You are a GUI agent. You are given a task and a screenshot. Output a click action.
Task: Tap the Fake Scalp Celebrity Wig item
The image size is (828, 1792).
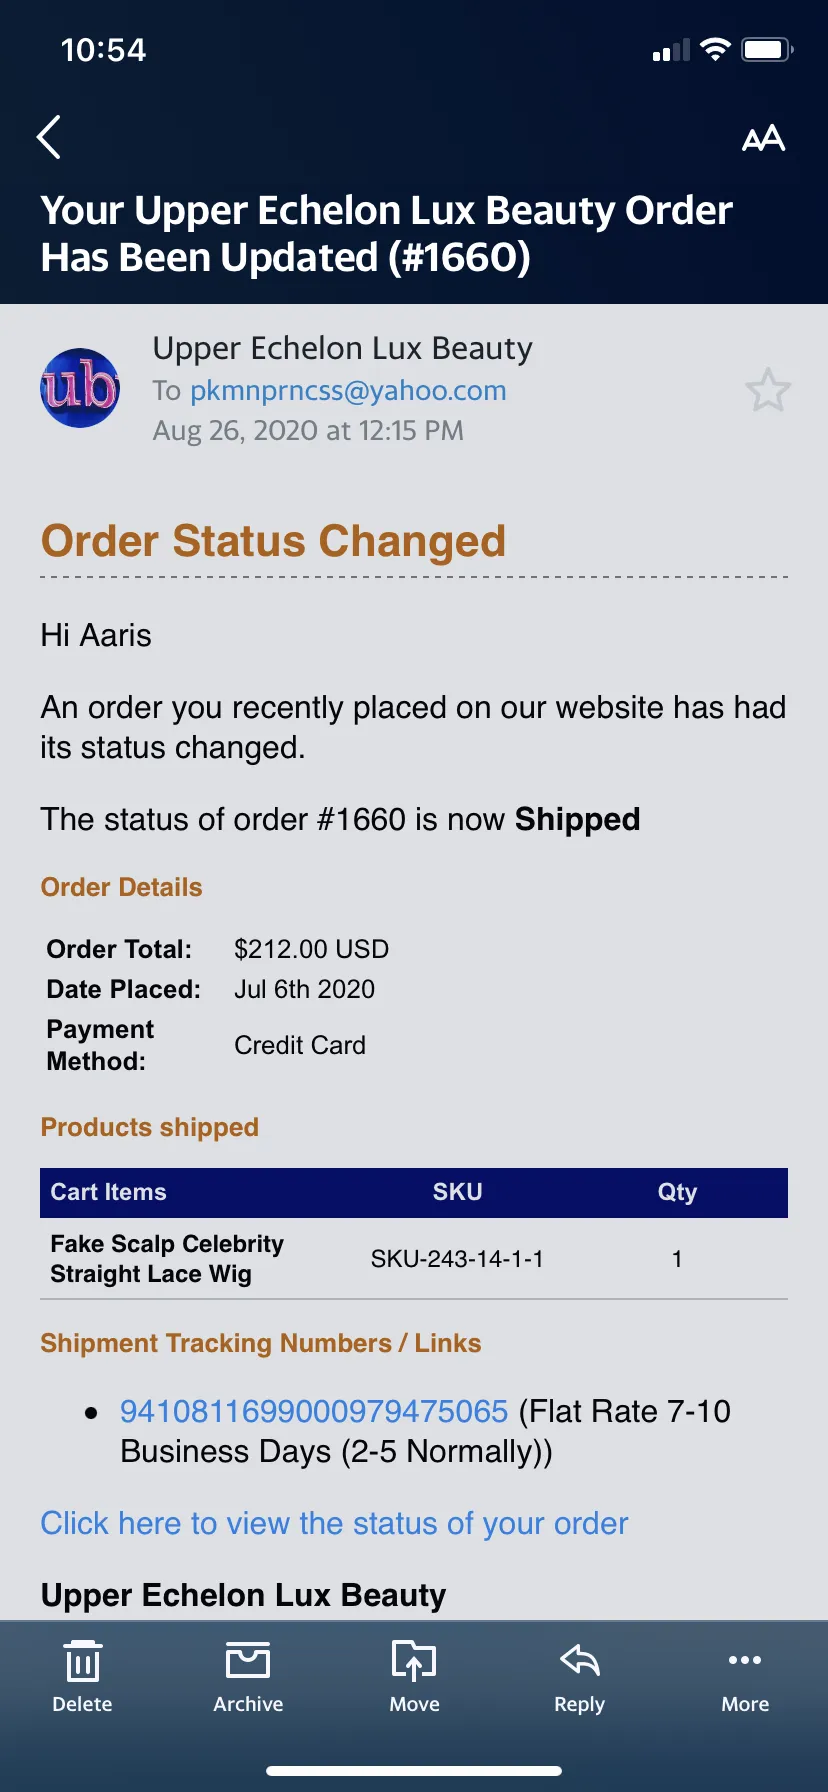point(167,1259)
